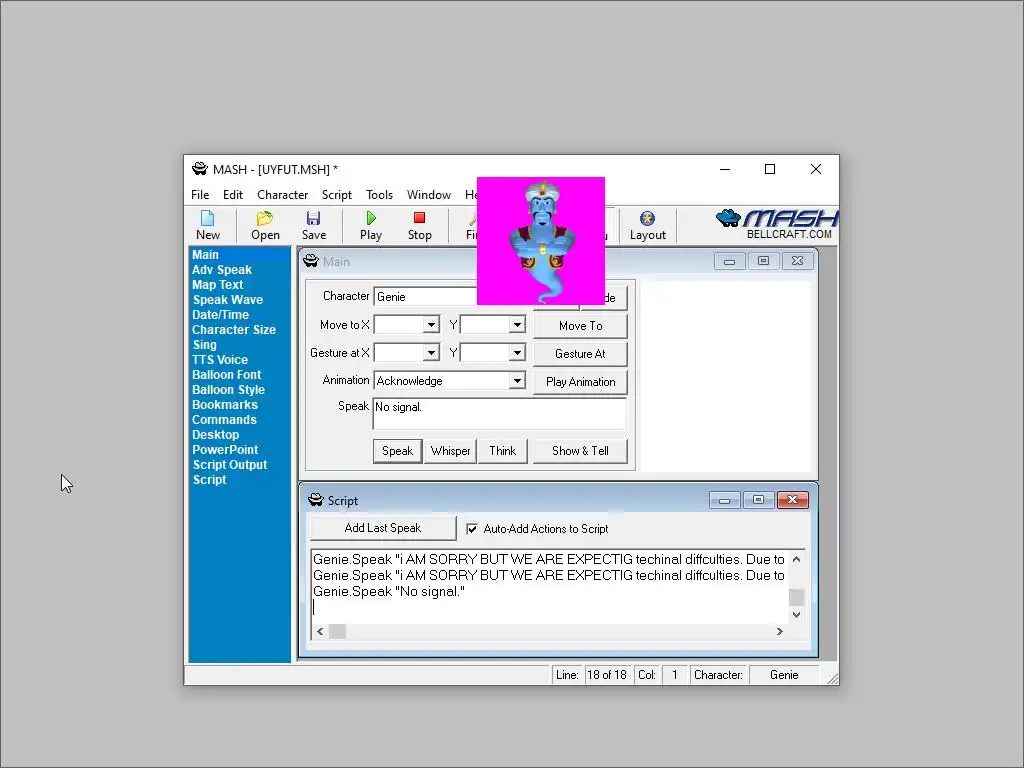Select Map Text in the sidebar
The image size is (1024, 768).
(x=217, y=285)
